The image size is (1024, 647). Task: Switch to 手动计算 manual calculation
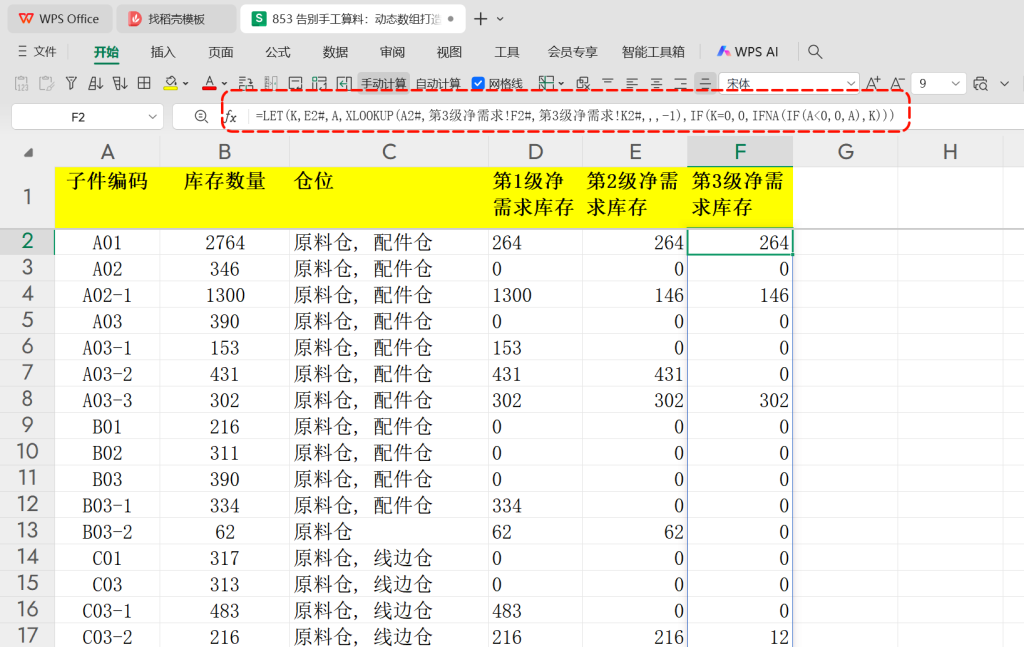click(383, 84)
